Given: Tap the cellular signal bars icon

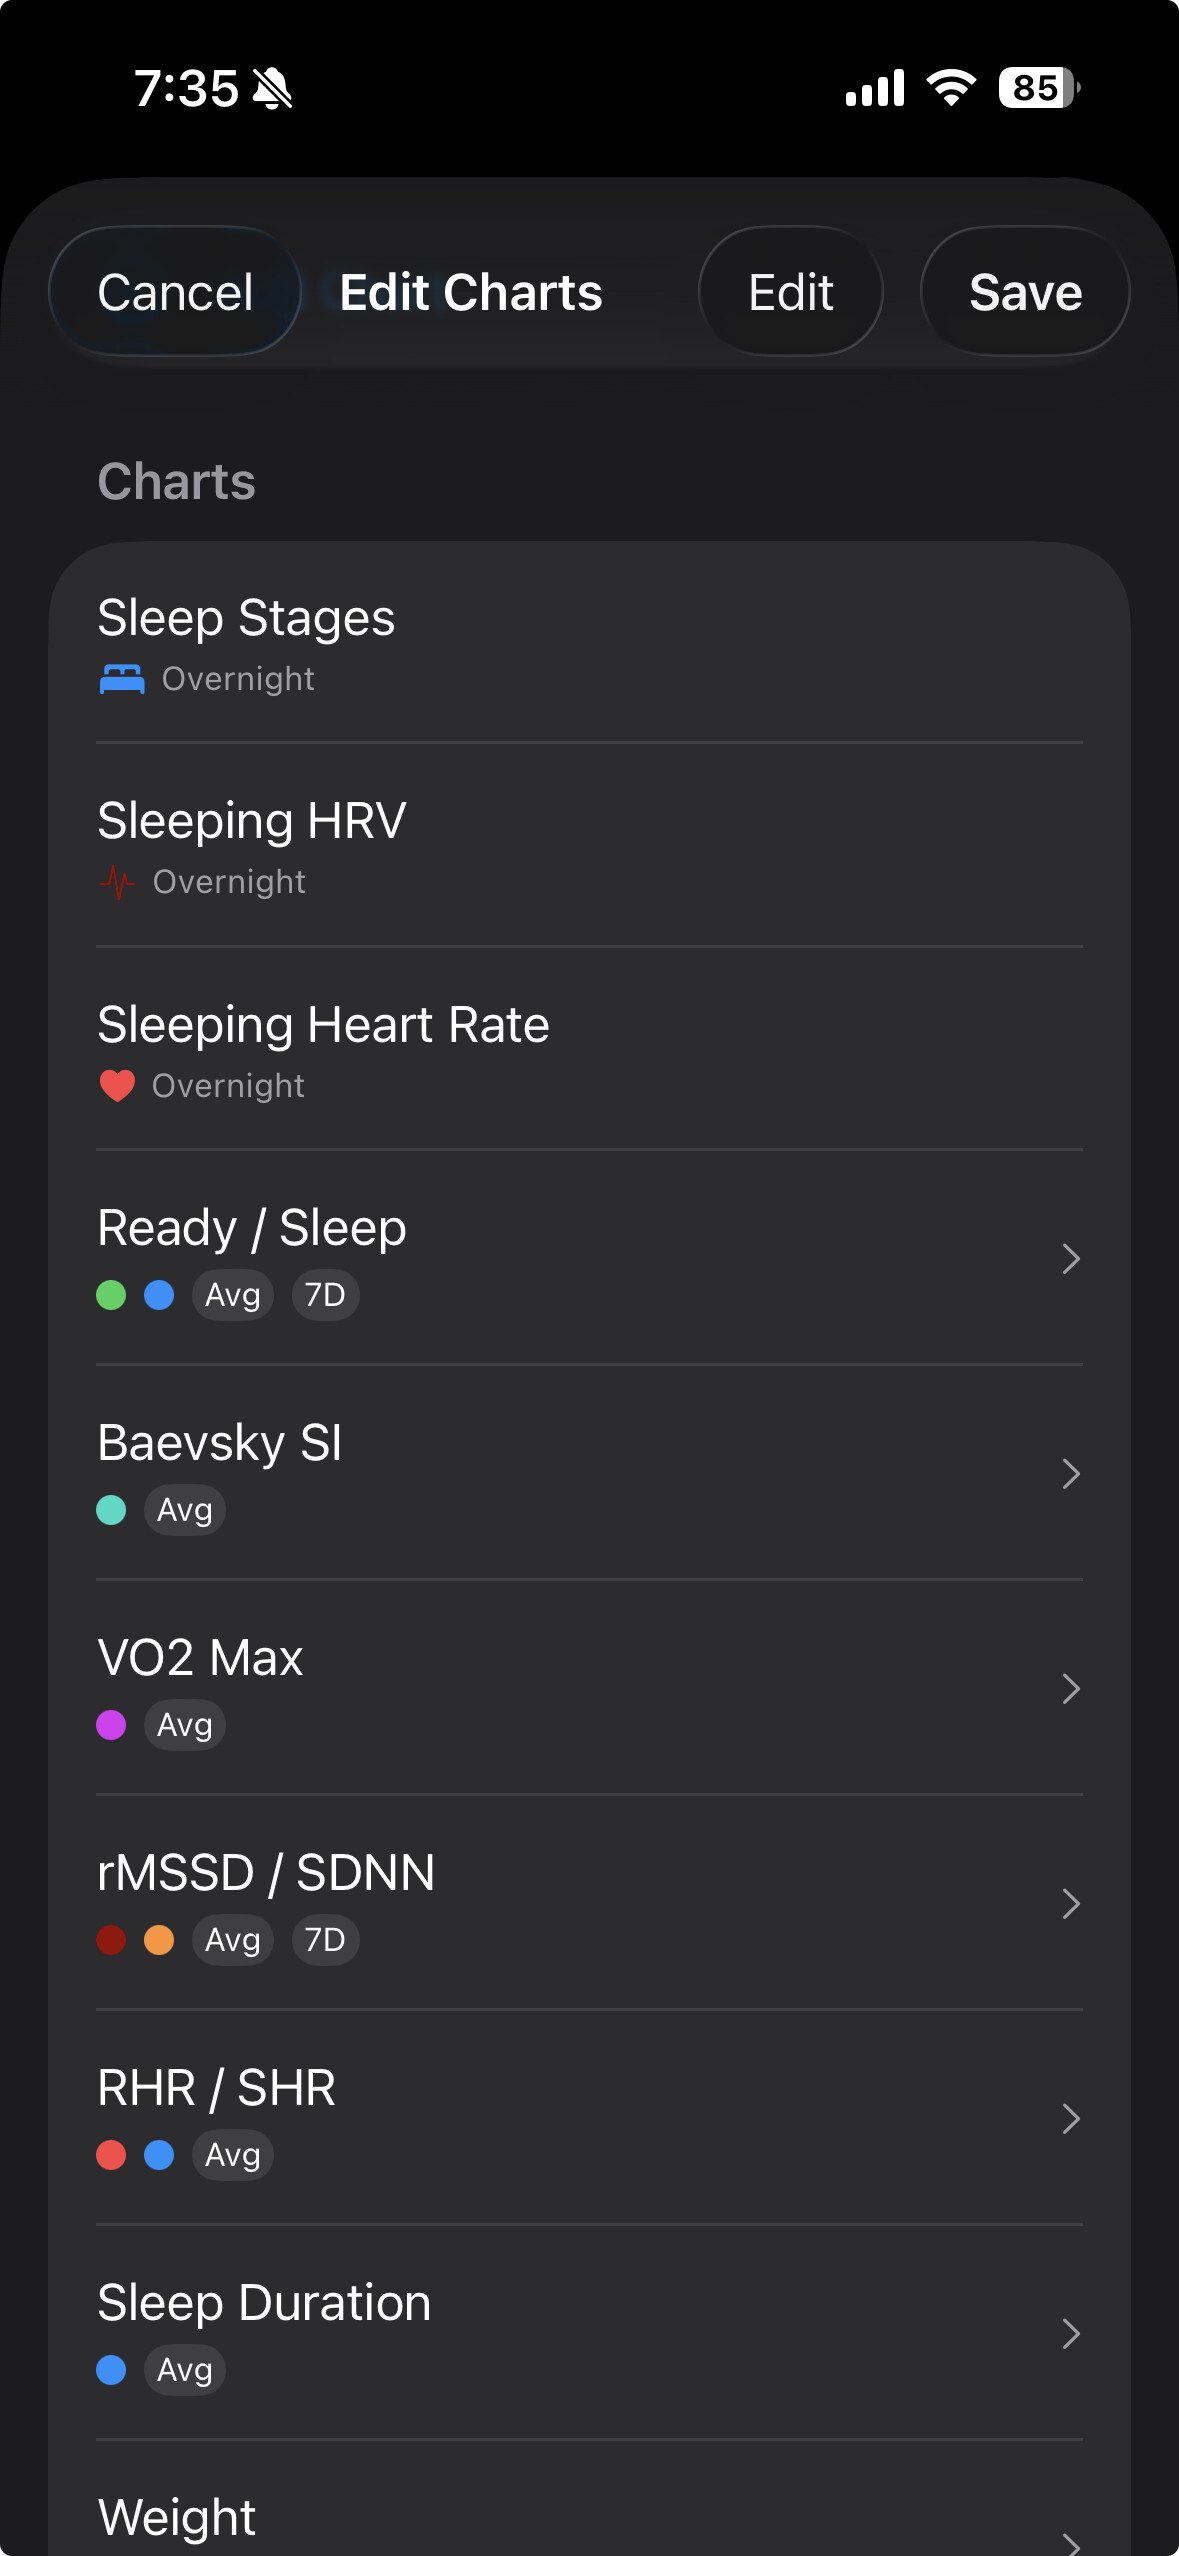Looking at the screenshot, I should (875, 88).
